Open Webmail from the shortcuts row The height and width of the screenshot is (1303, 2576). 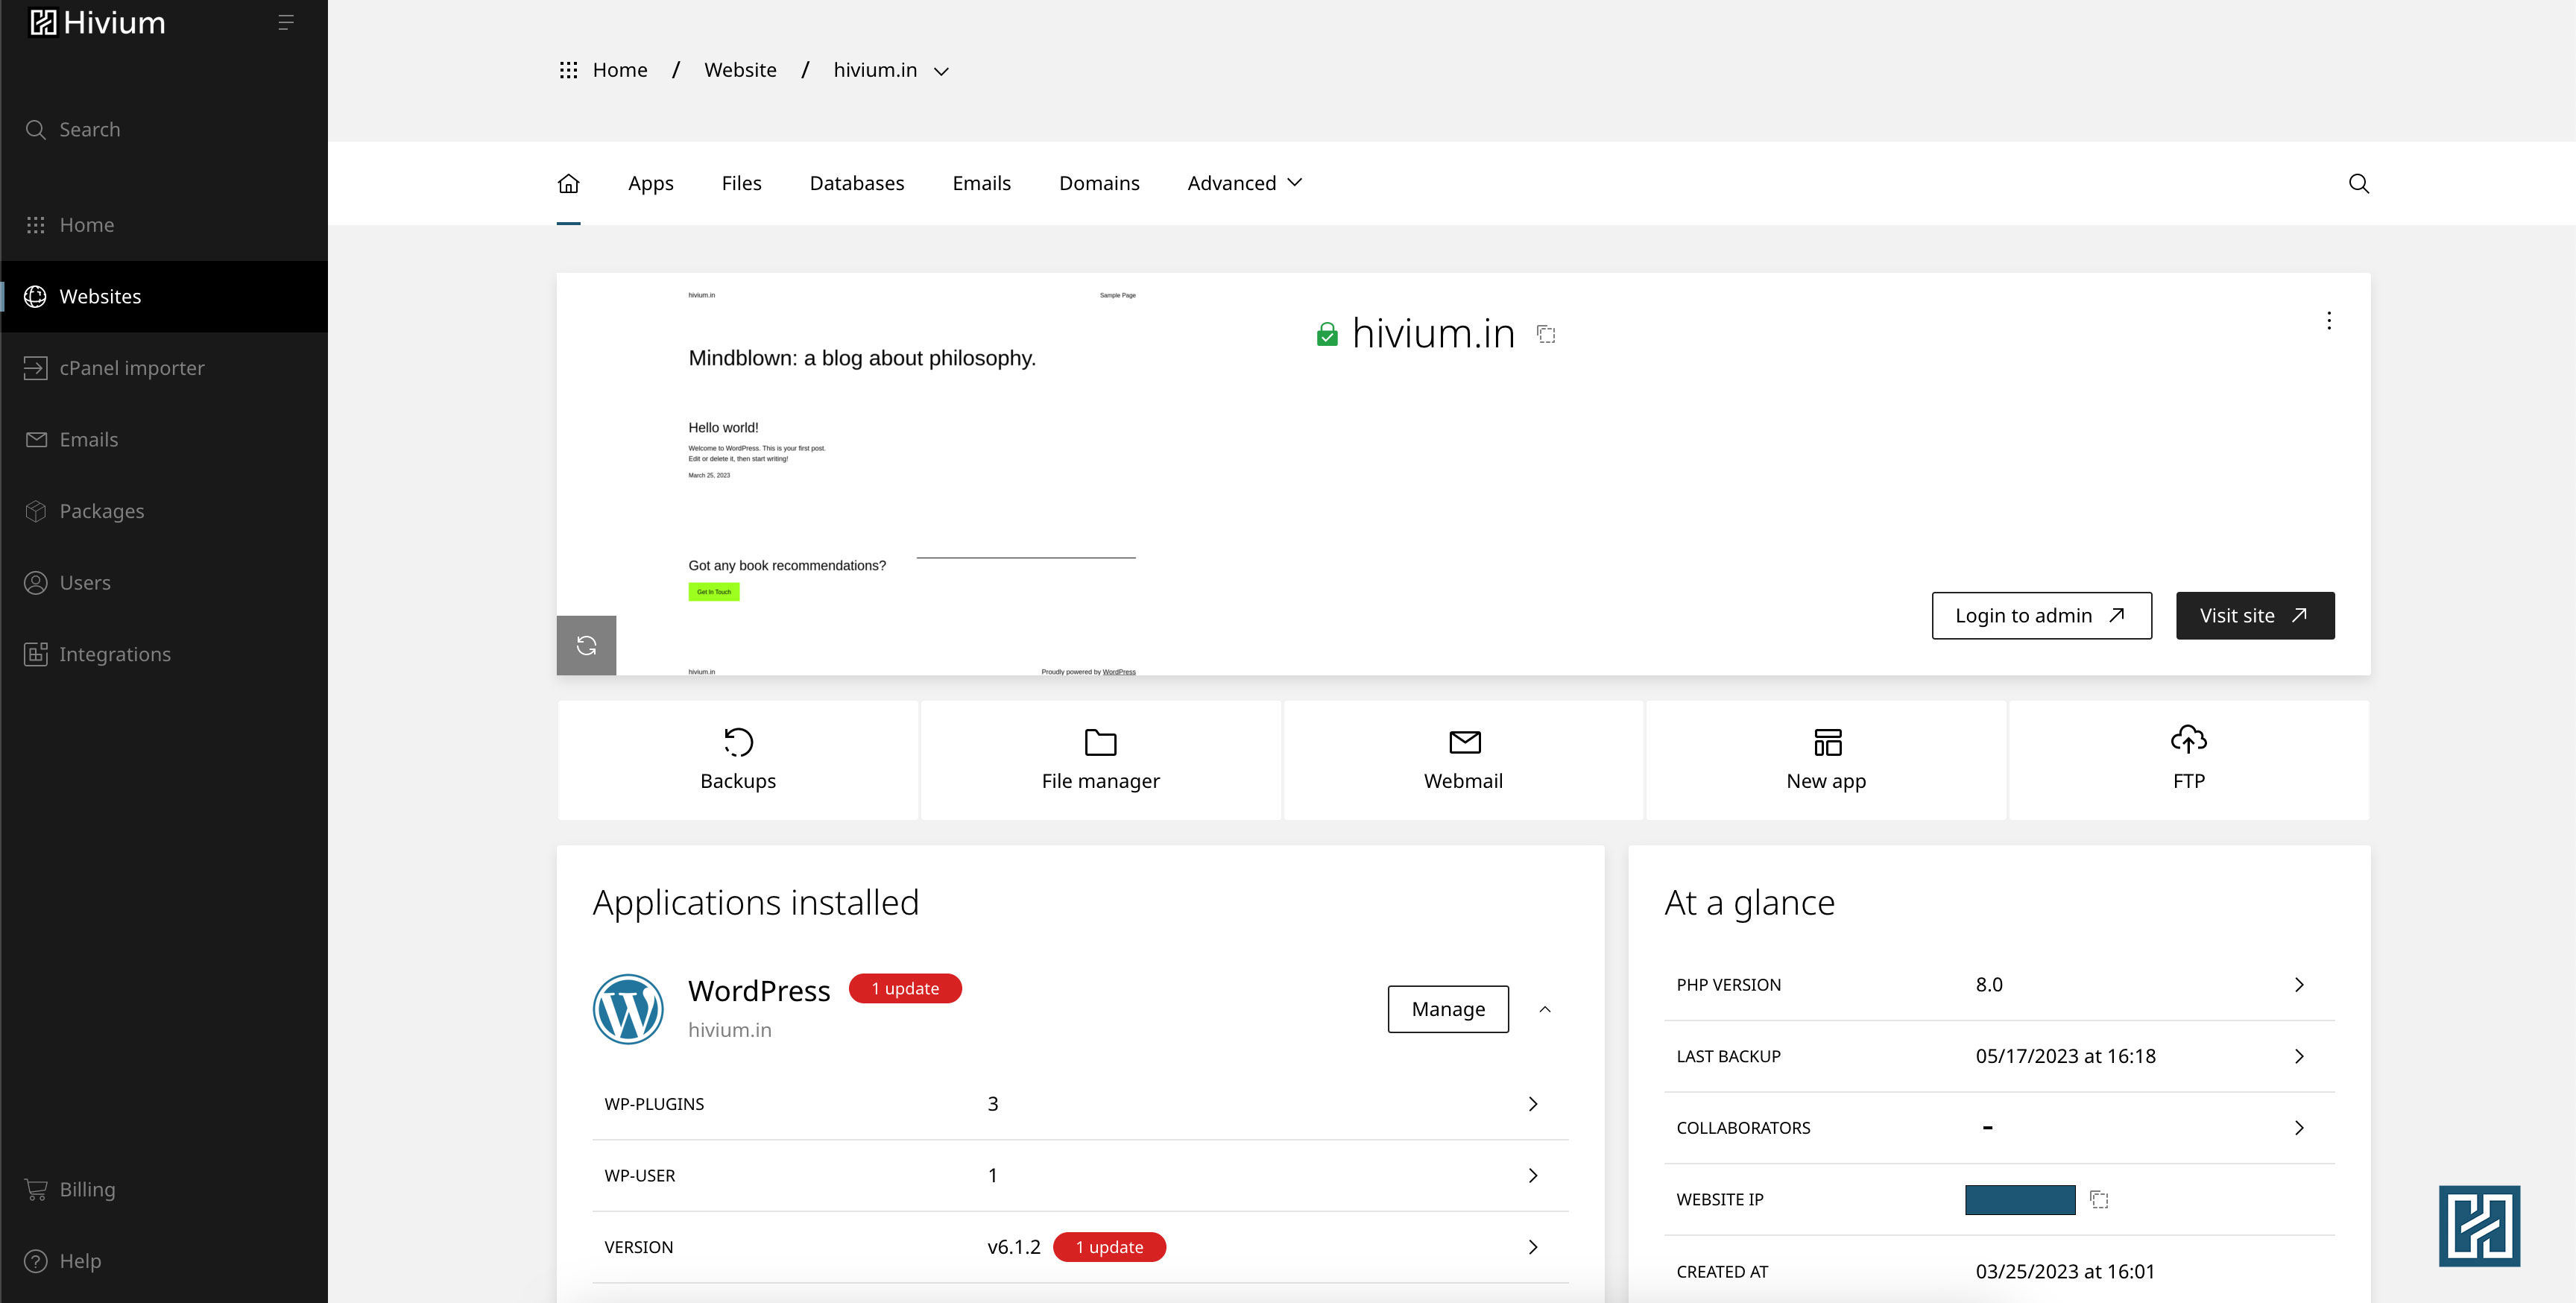click(x=1463, y=760)
